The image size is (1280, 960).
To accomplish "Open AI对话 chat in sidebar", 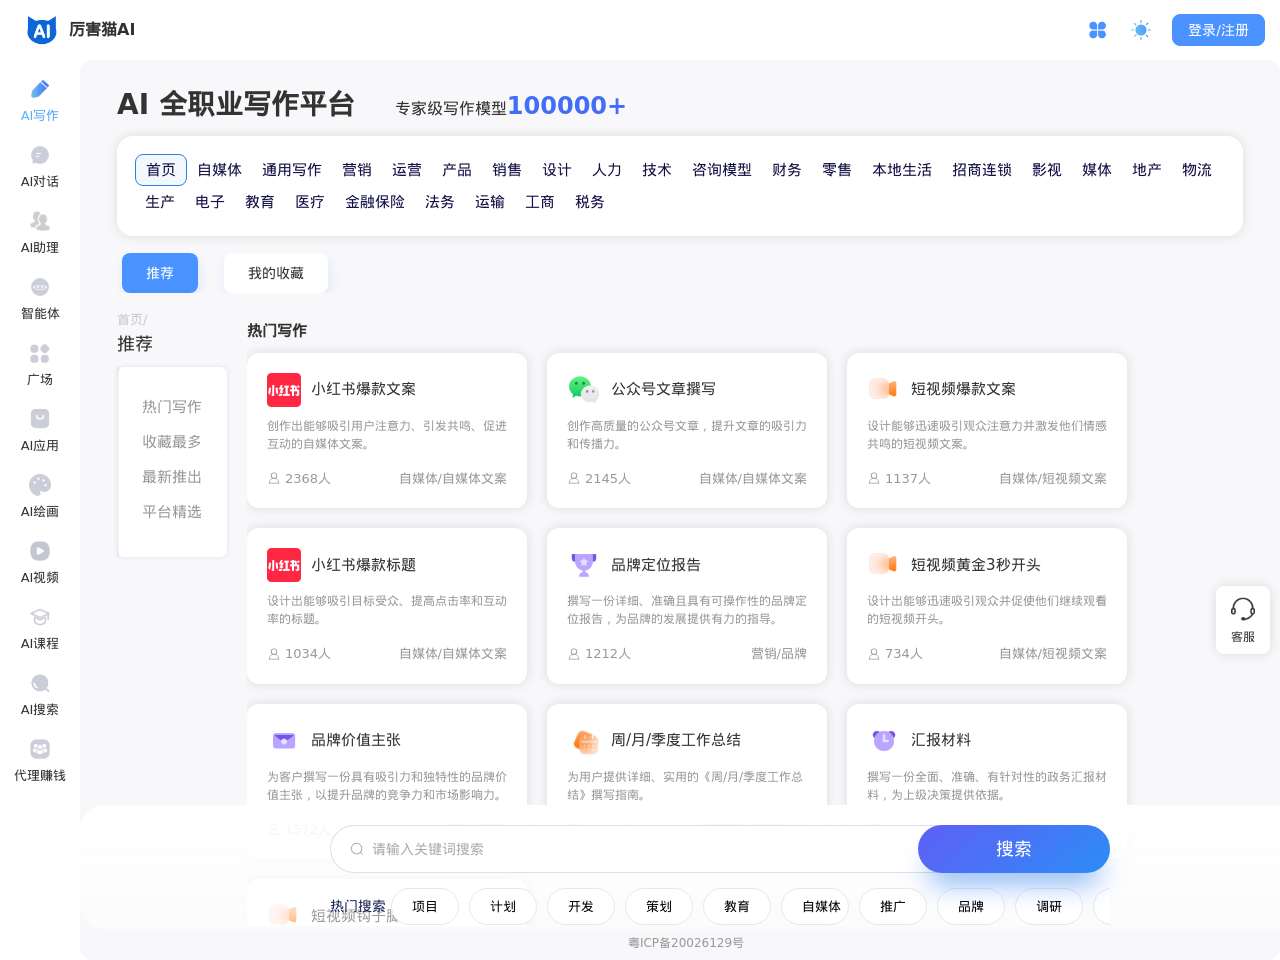I will coord(40,166).
